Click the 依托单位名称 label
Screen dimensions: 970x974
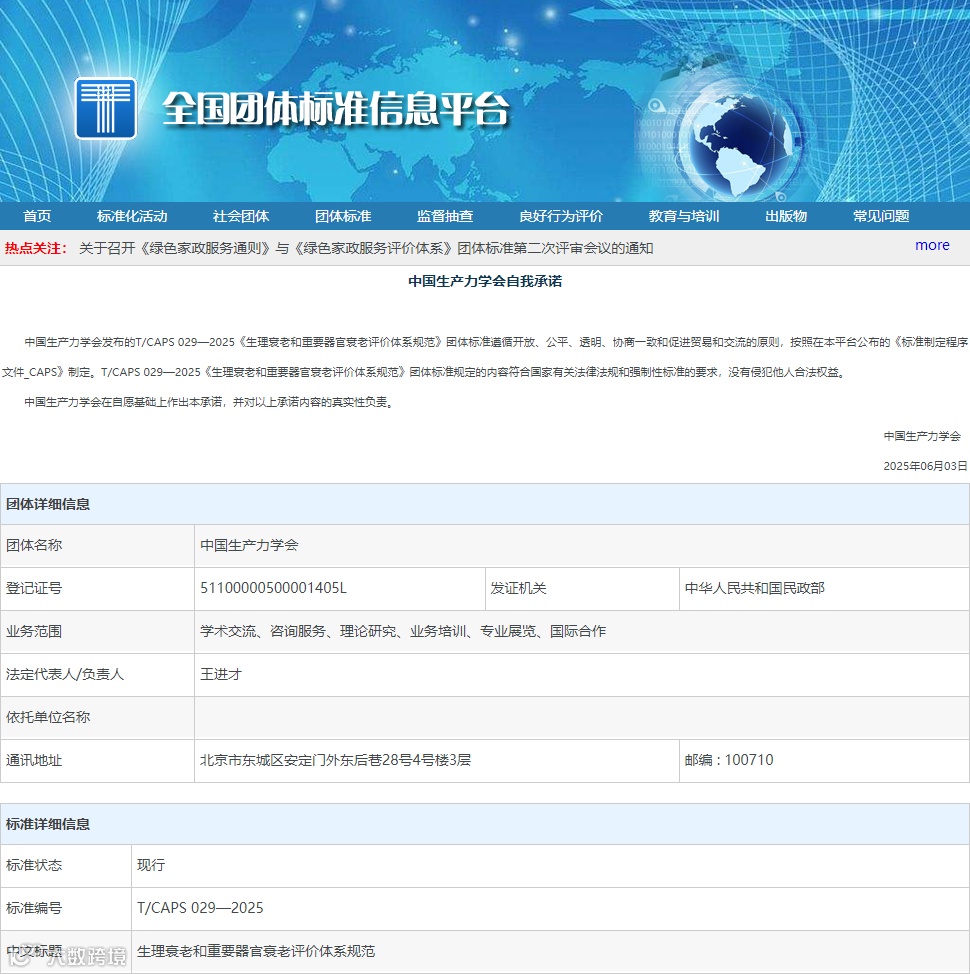point(48,717)
